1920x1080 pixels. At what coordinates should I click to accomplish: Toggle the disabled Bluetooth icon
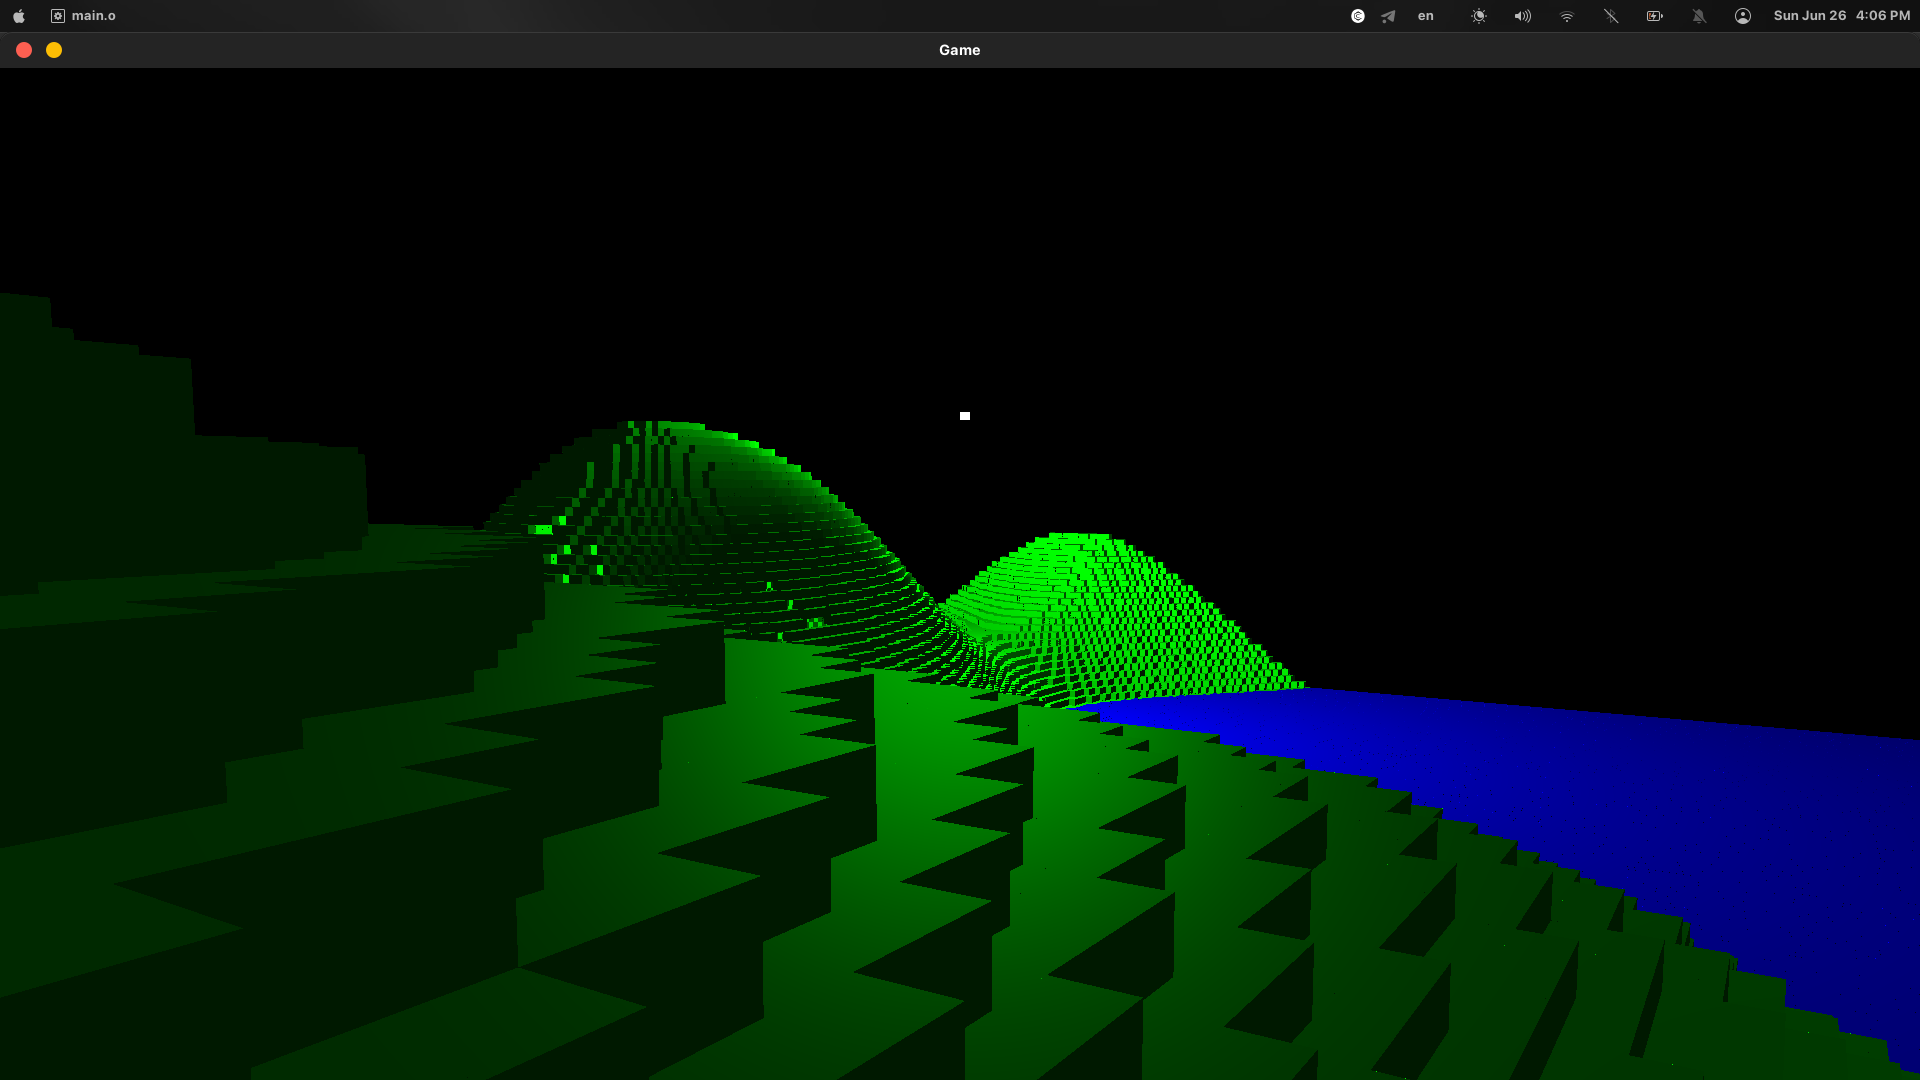(x=1610, y=16)
